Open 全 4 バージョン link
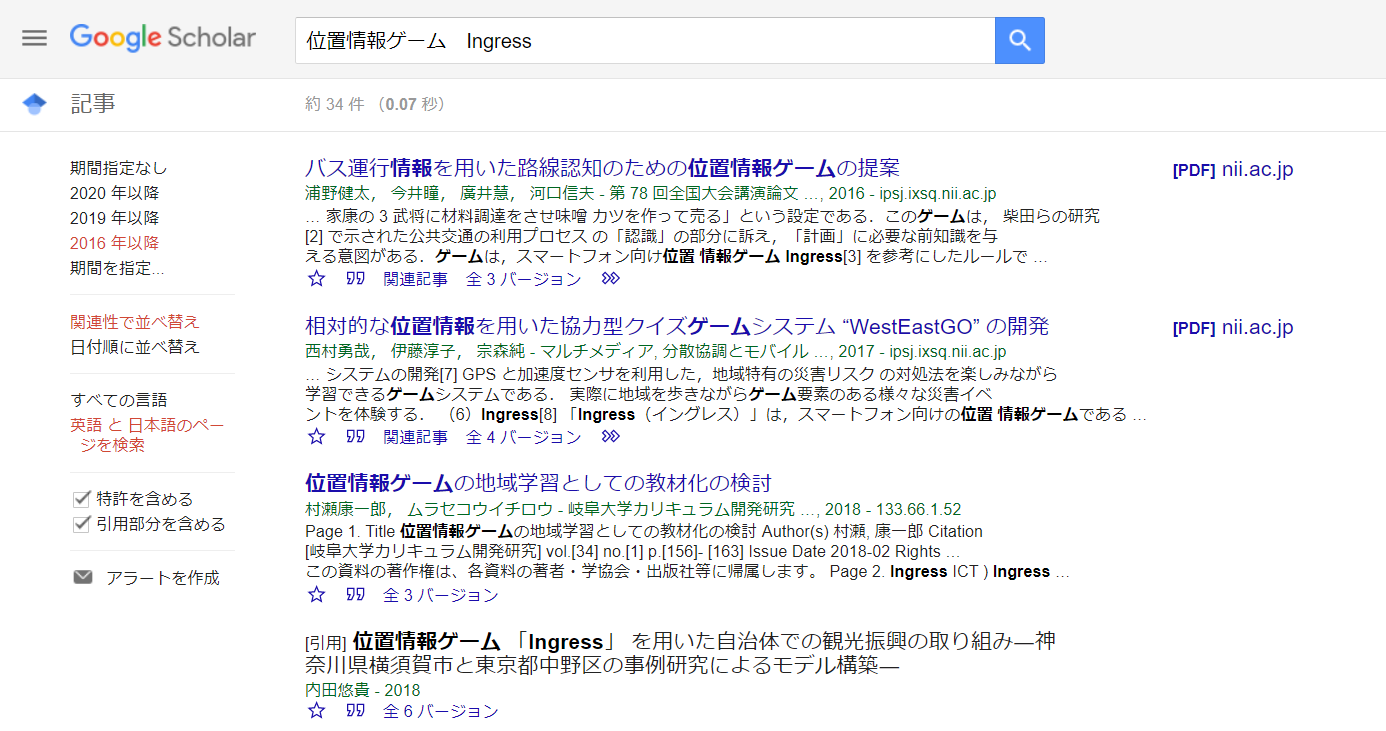Image resolution: width=1386 pixels, height=731 pixels. 524,438
